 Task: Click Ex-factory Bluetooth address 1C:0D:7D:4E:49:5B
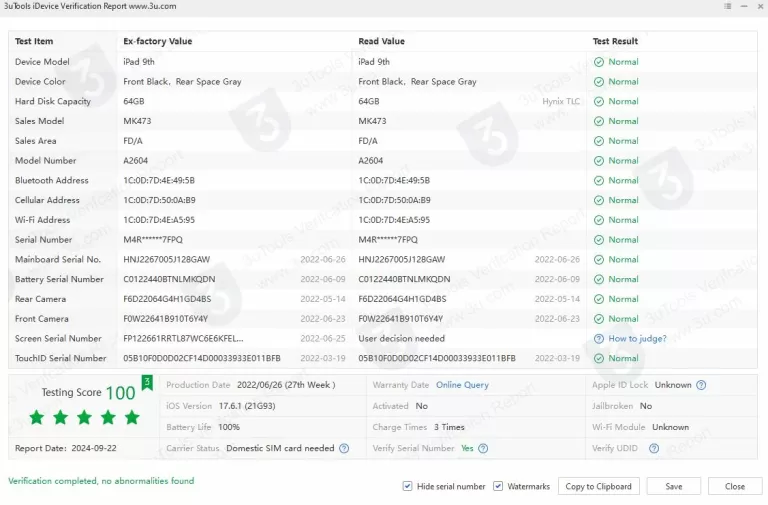coord(159,180)
